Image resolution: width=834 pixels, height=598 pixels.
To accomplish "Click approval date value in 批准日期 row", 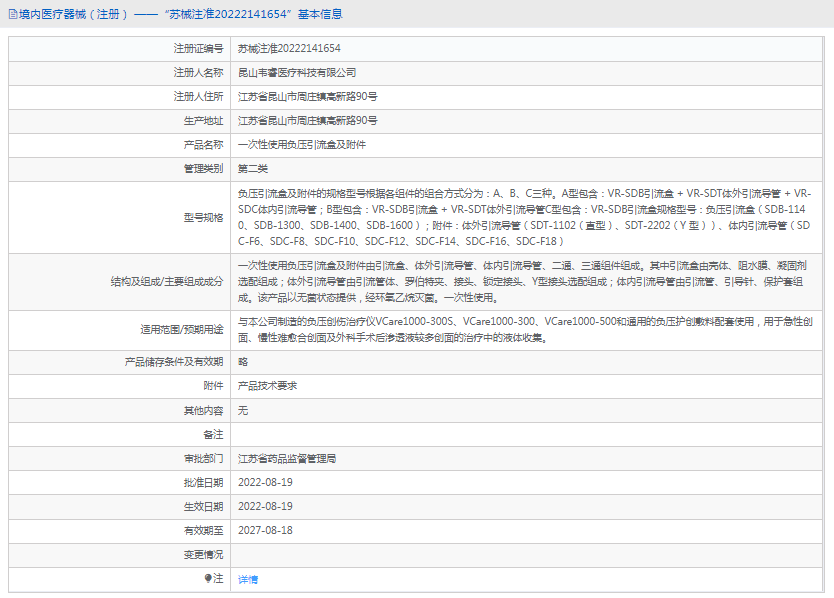I will click(265, 483).
